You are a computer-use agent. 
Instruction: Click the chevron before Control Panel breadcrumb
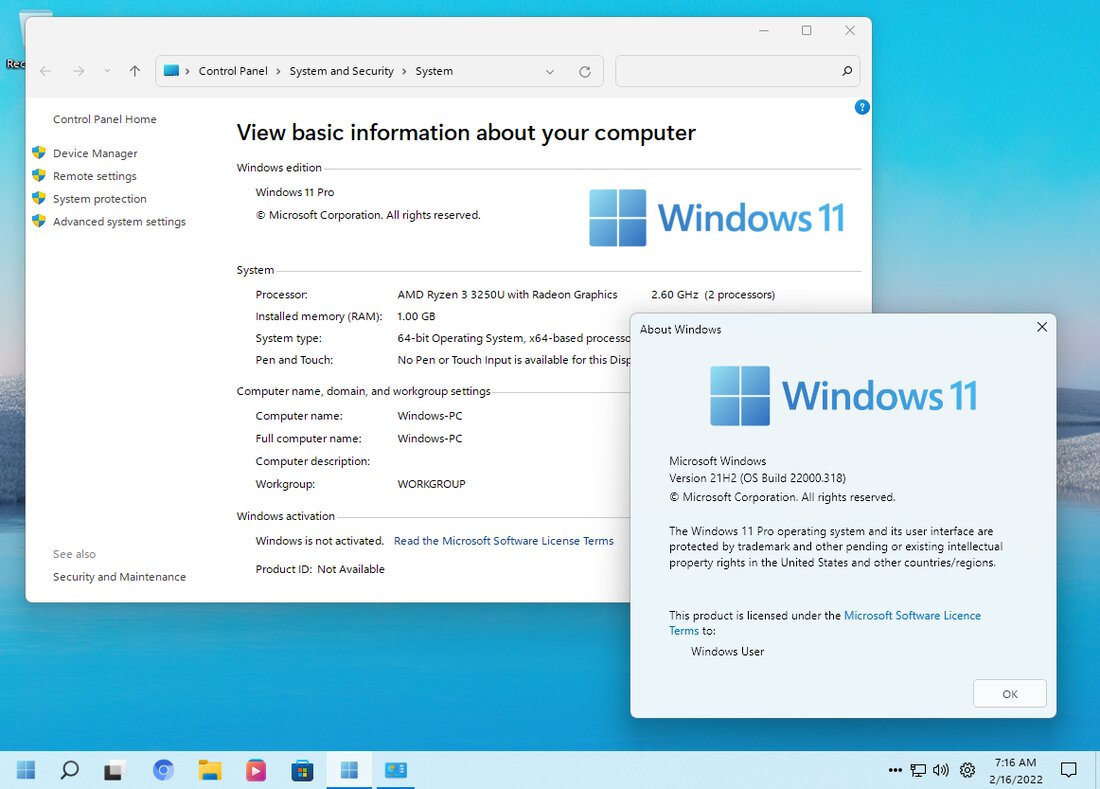pos(187,72)
